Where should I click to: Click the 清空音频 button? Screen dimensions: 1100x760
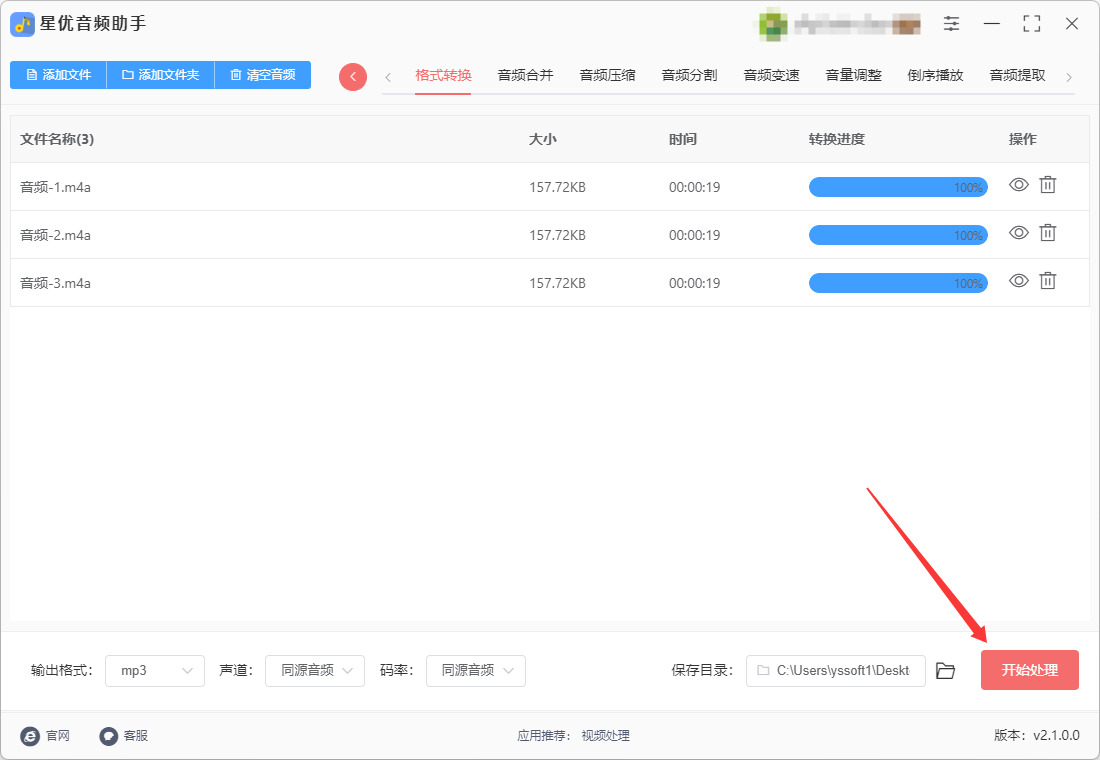coord(262,75)
